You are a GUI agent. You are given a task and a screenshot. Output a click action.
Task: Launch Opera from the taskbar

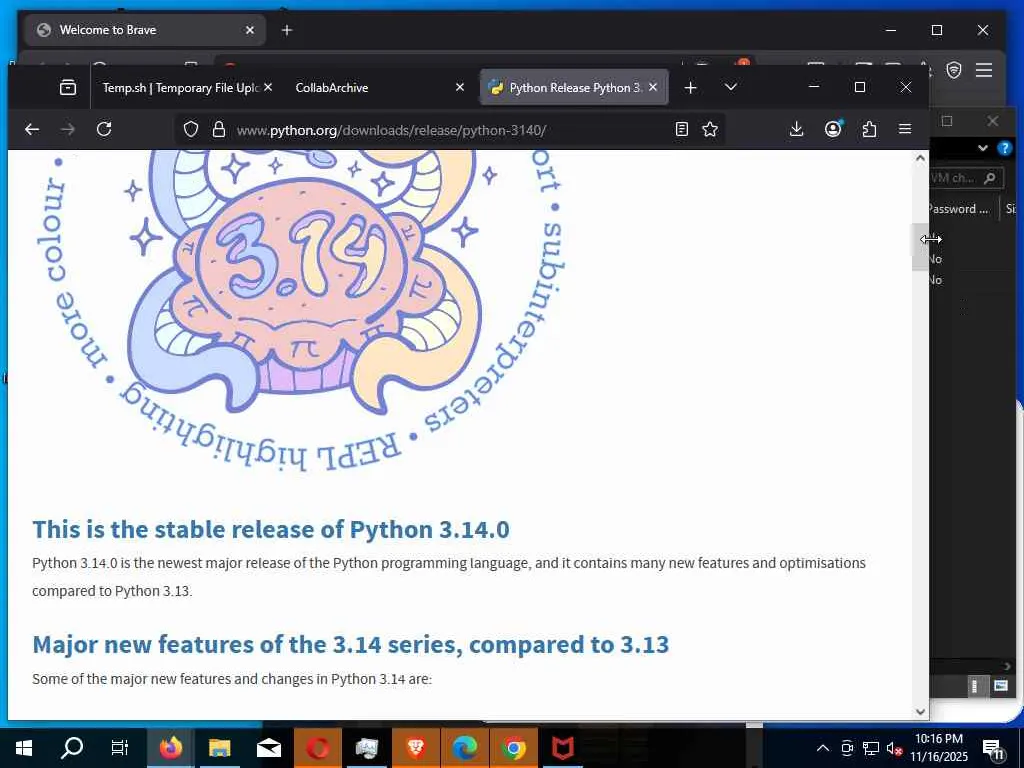(x=317, y=748)
